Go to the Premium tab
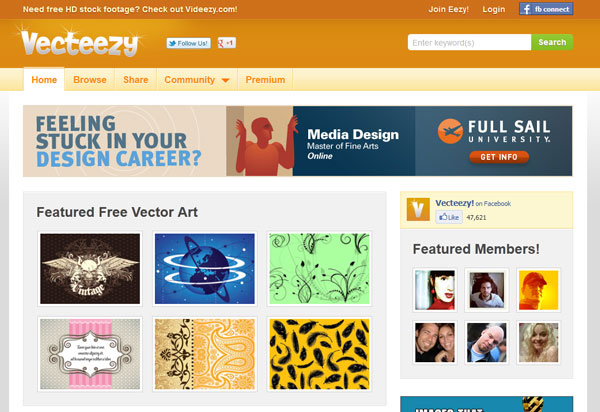This screenshot has height=412, width=600. pyautogui.click(x=265, y=80)
